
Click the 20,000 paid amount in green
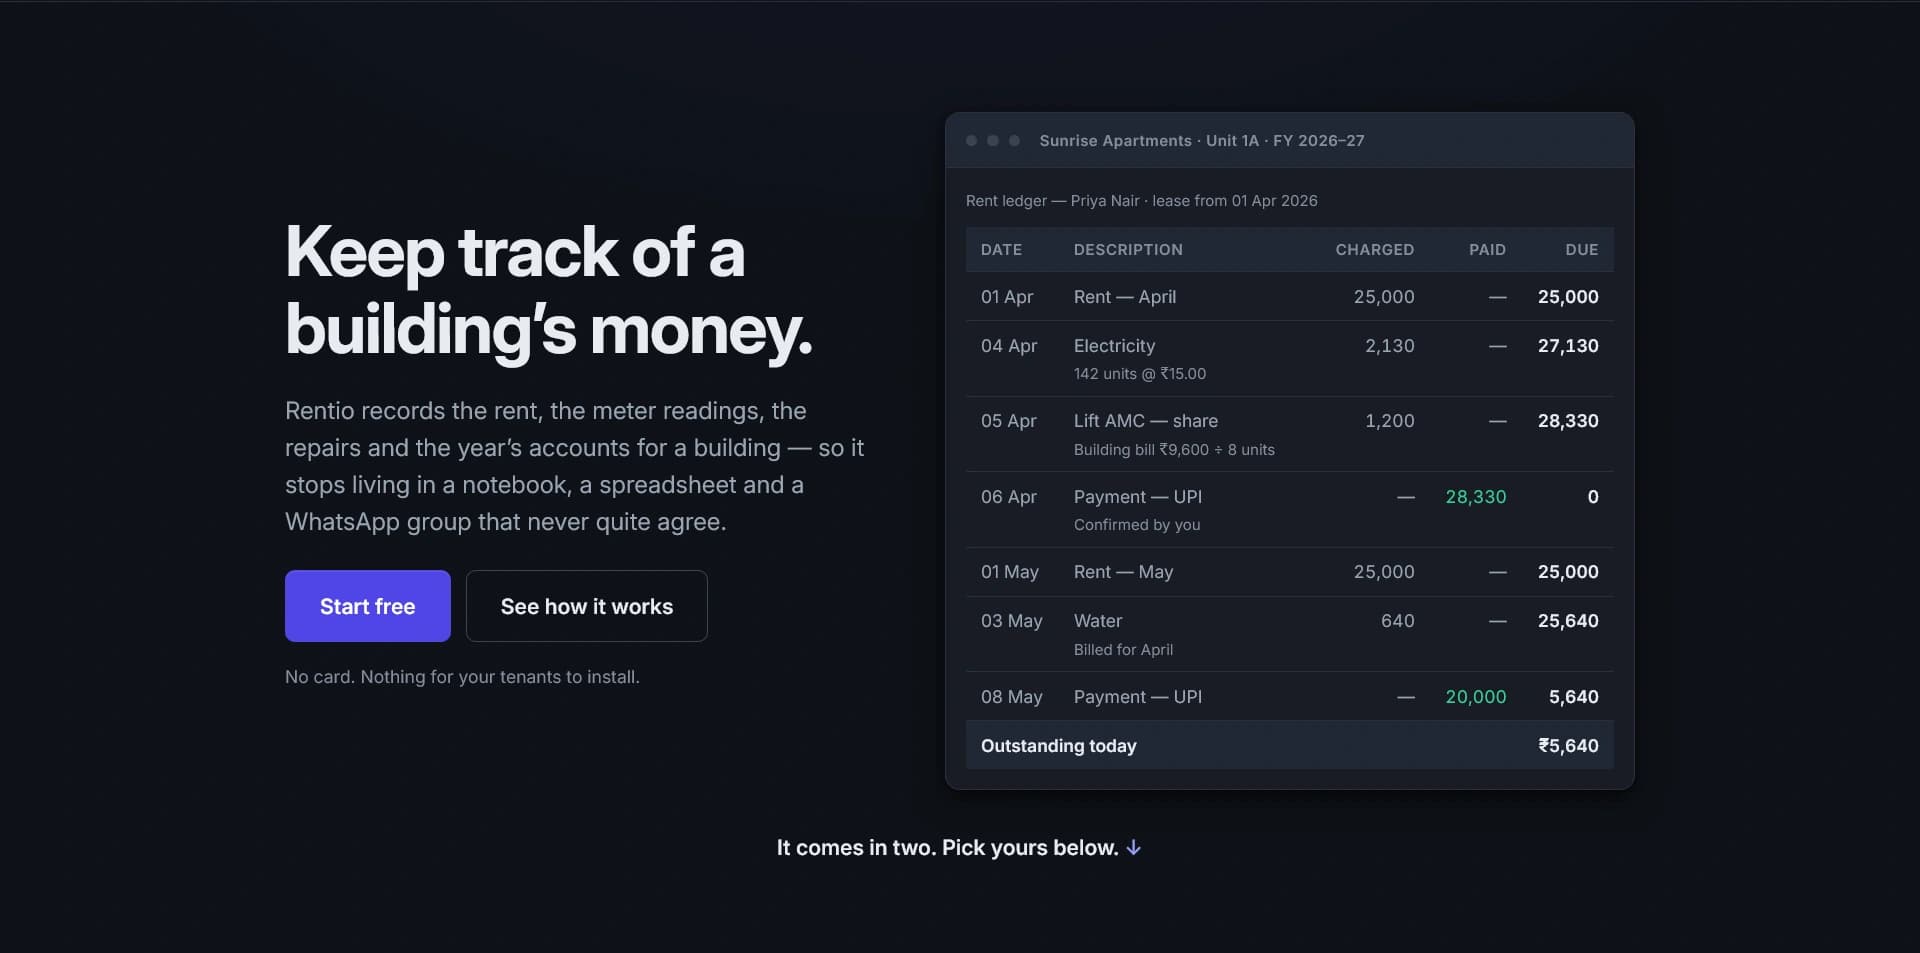tap(1476, 697)
